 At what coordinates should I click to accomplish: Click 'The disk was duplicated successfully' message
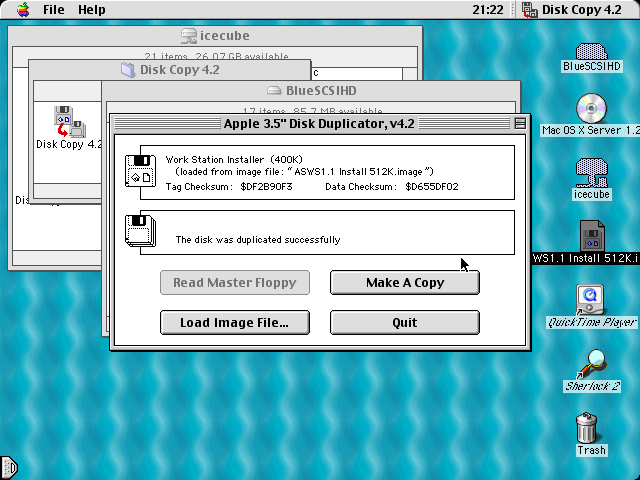[x=258, y=240]
